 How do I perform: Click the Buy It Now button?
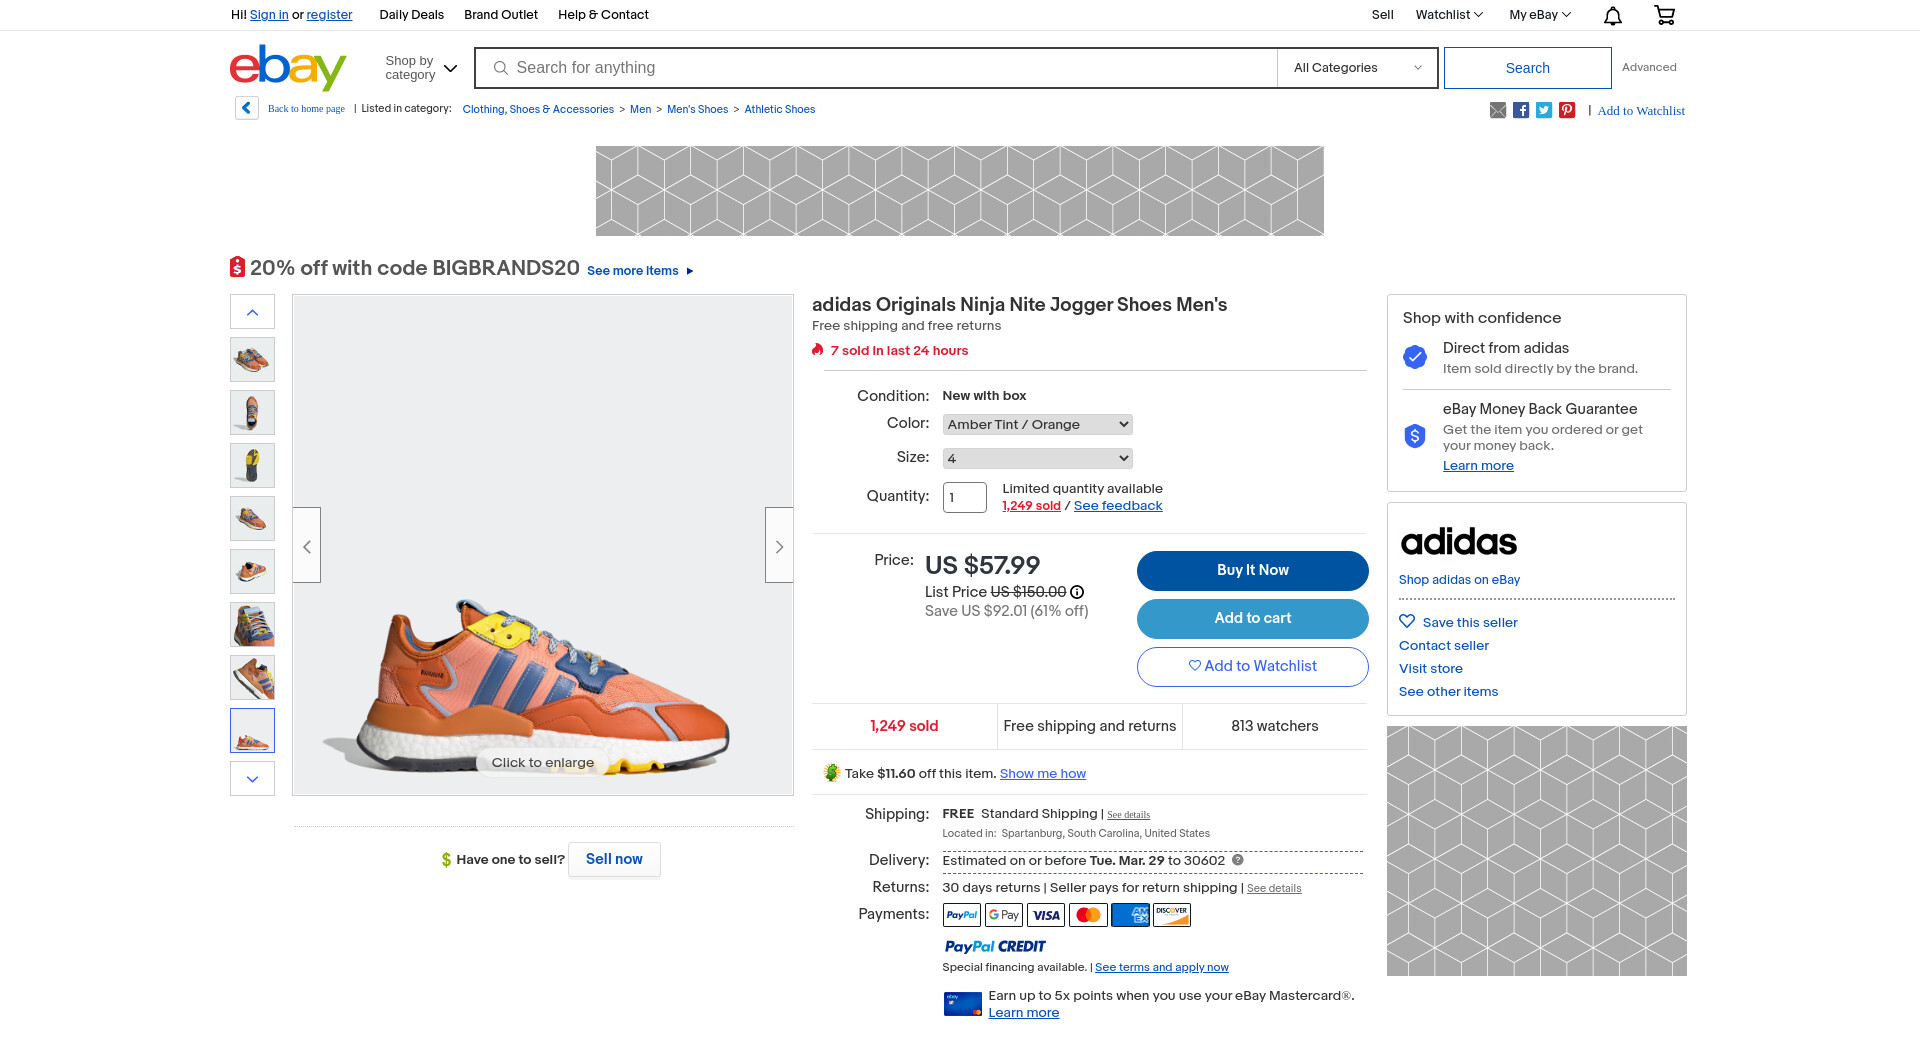(x=1252, y=570)
